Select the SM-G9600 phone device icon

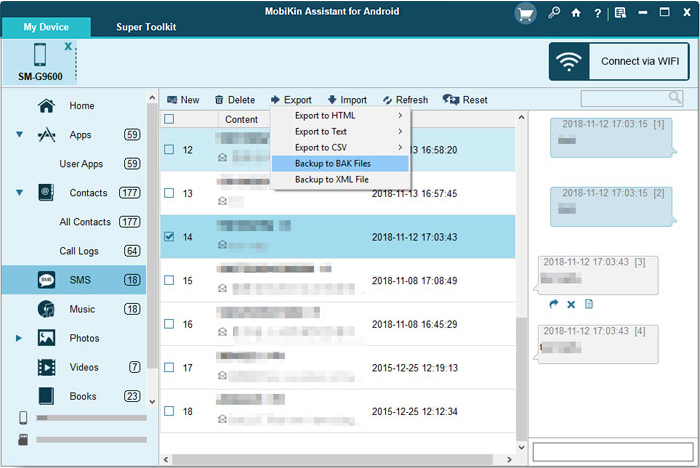[x=40, y=55]
